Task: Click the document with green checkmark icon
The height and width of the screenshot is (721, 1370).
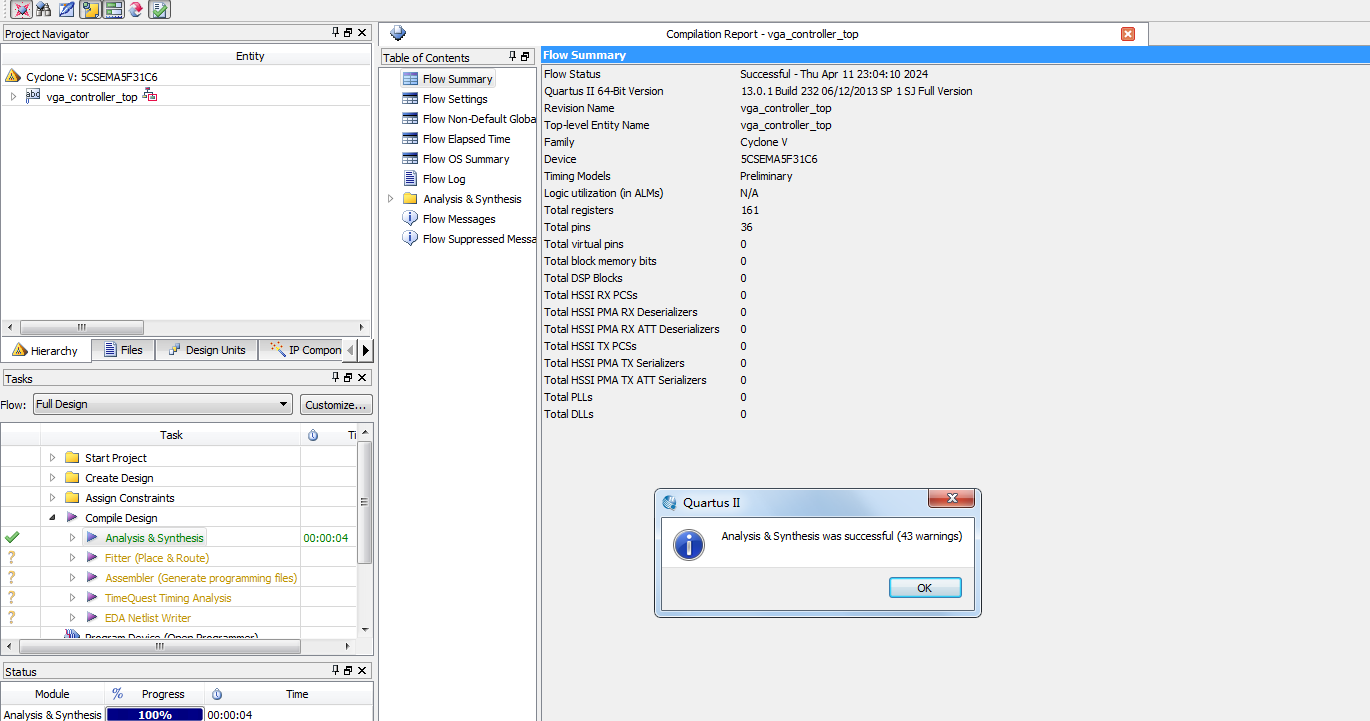Action: coord(159,10)
